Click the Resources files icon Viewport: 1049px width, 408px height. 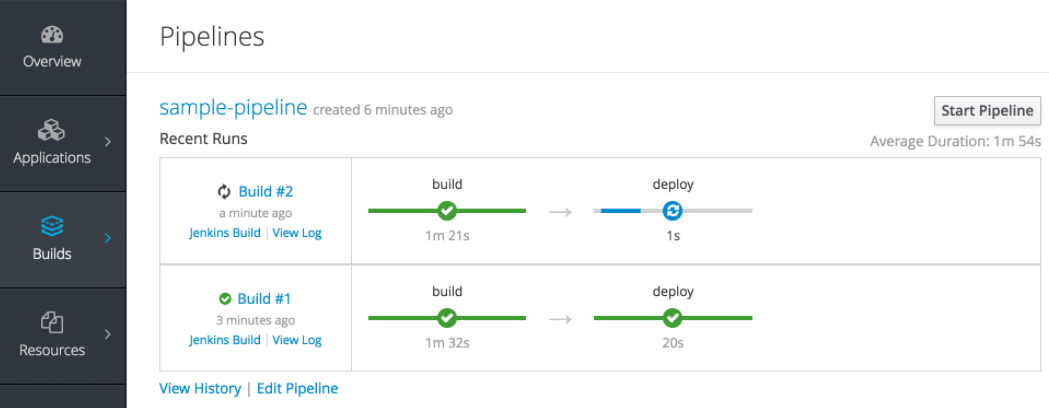(52, 322)
